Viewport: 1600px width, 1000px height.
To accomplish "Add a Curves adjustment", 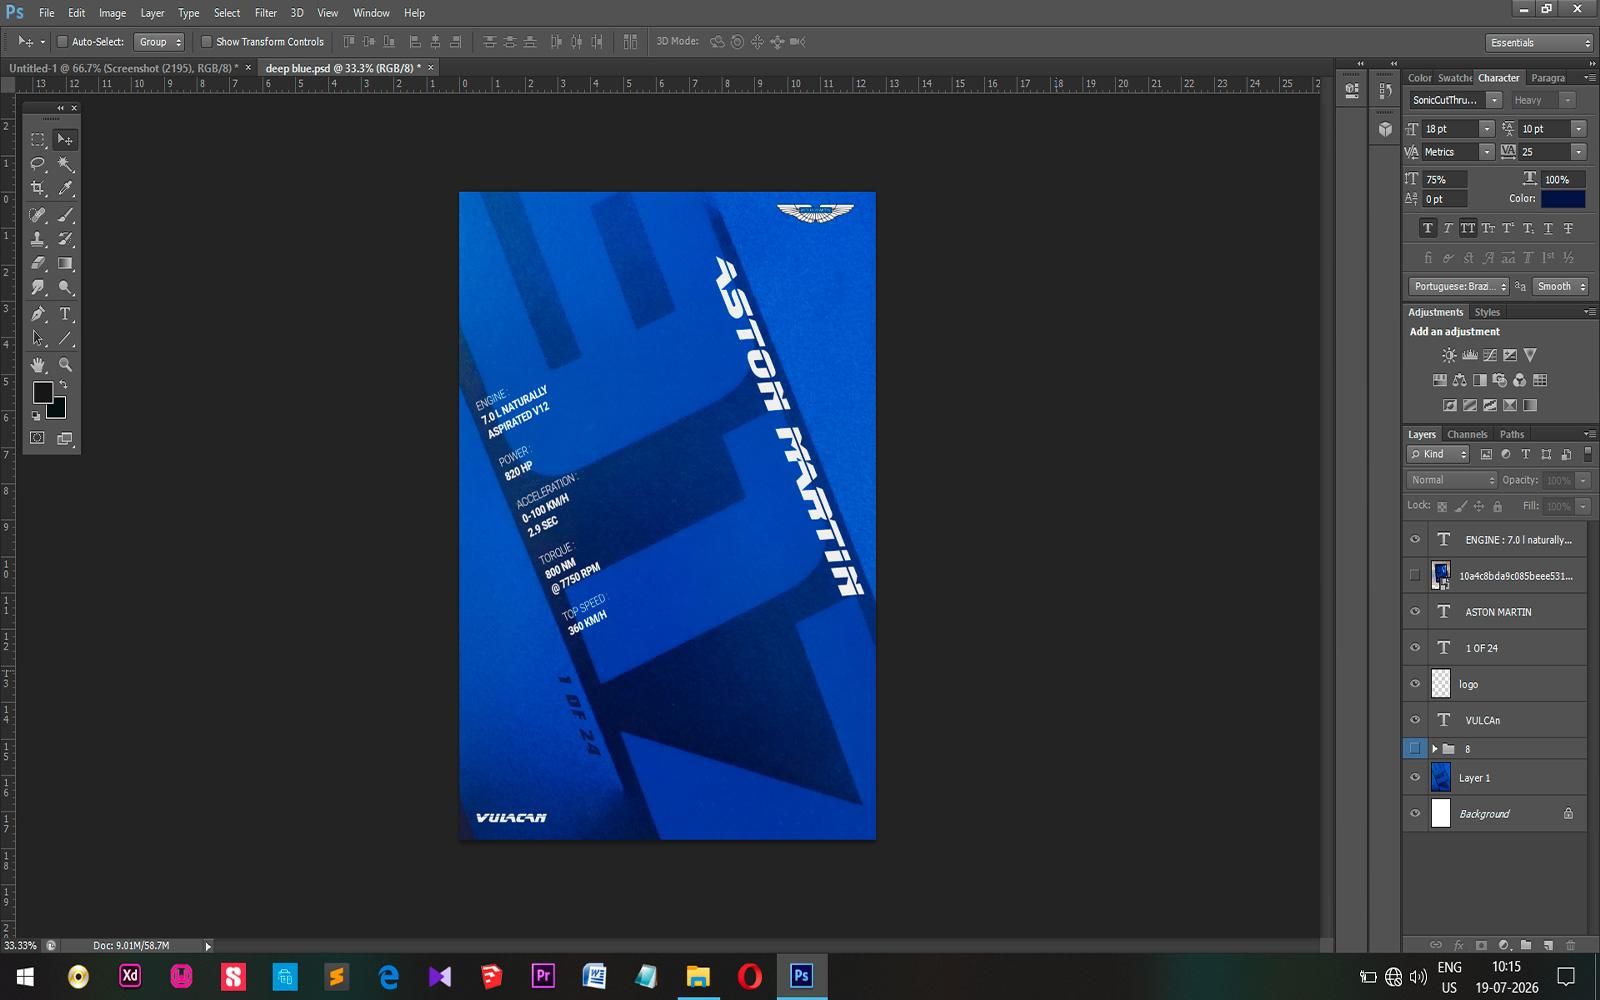I will (x=1490, y=355).
